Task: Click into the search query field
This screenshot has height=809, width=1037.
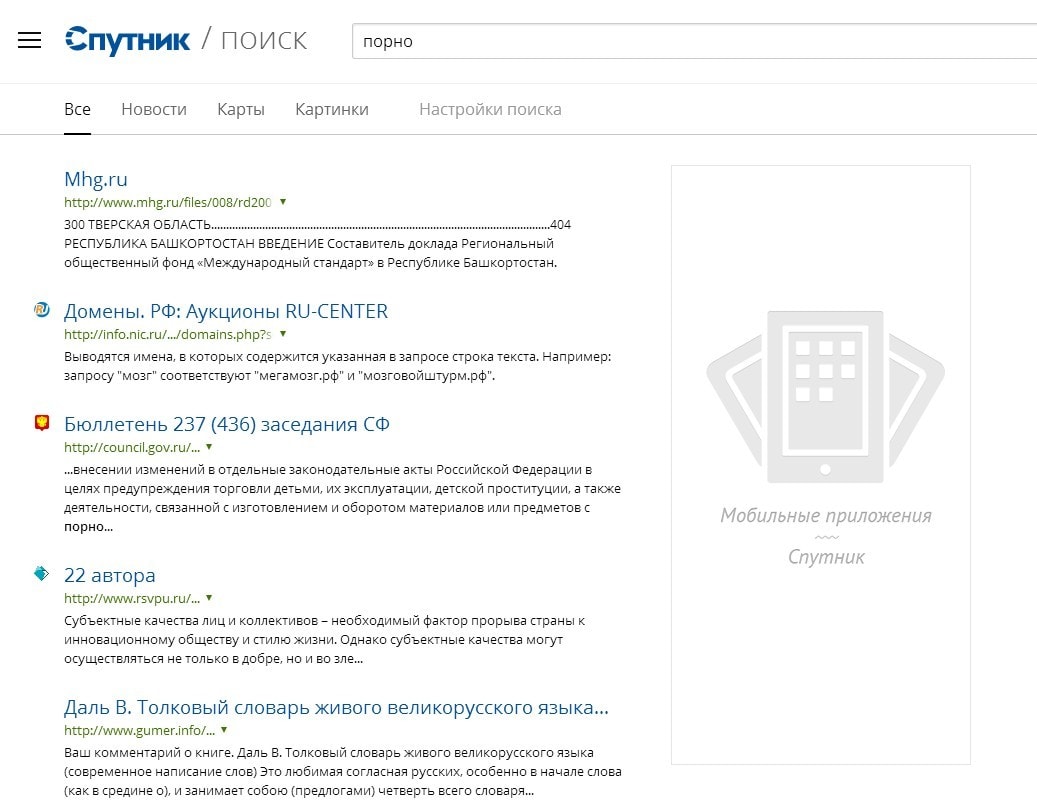Action: click(690, 42)
